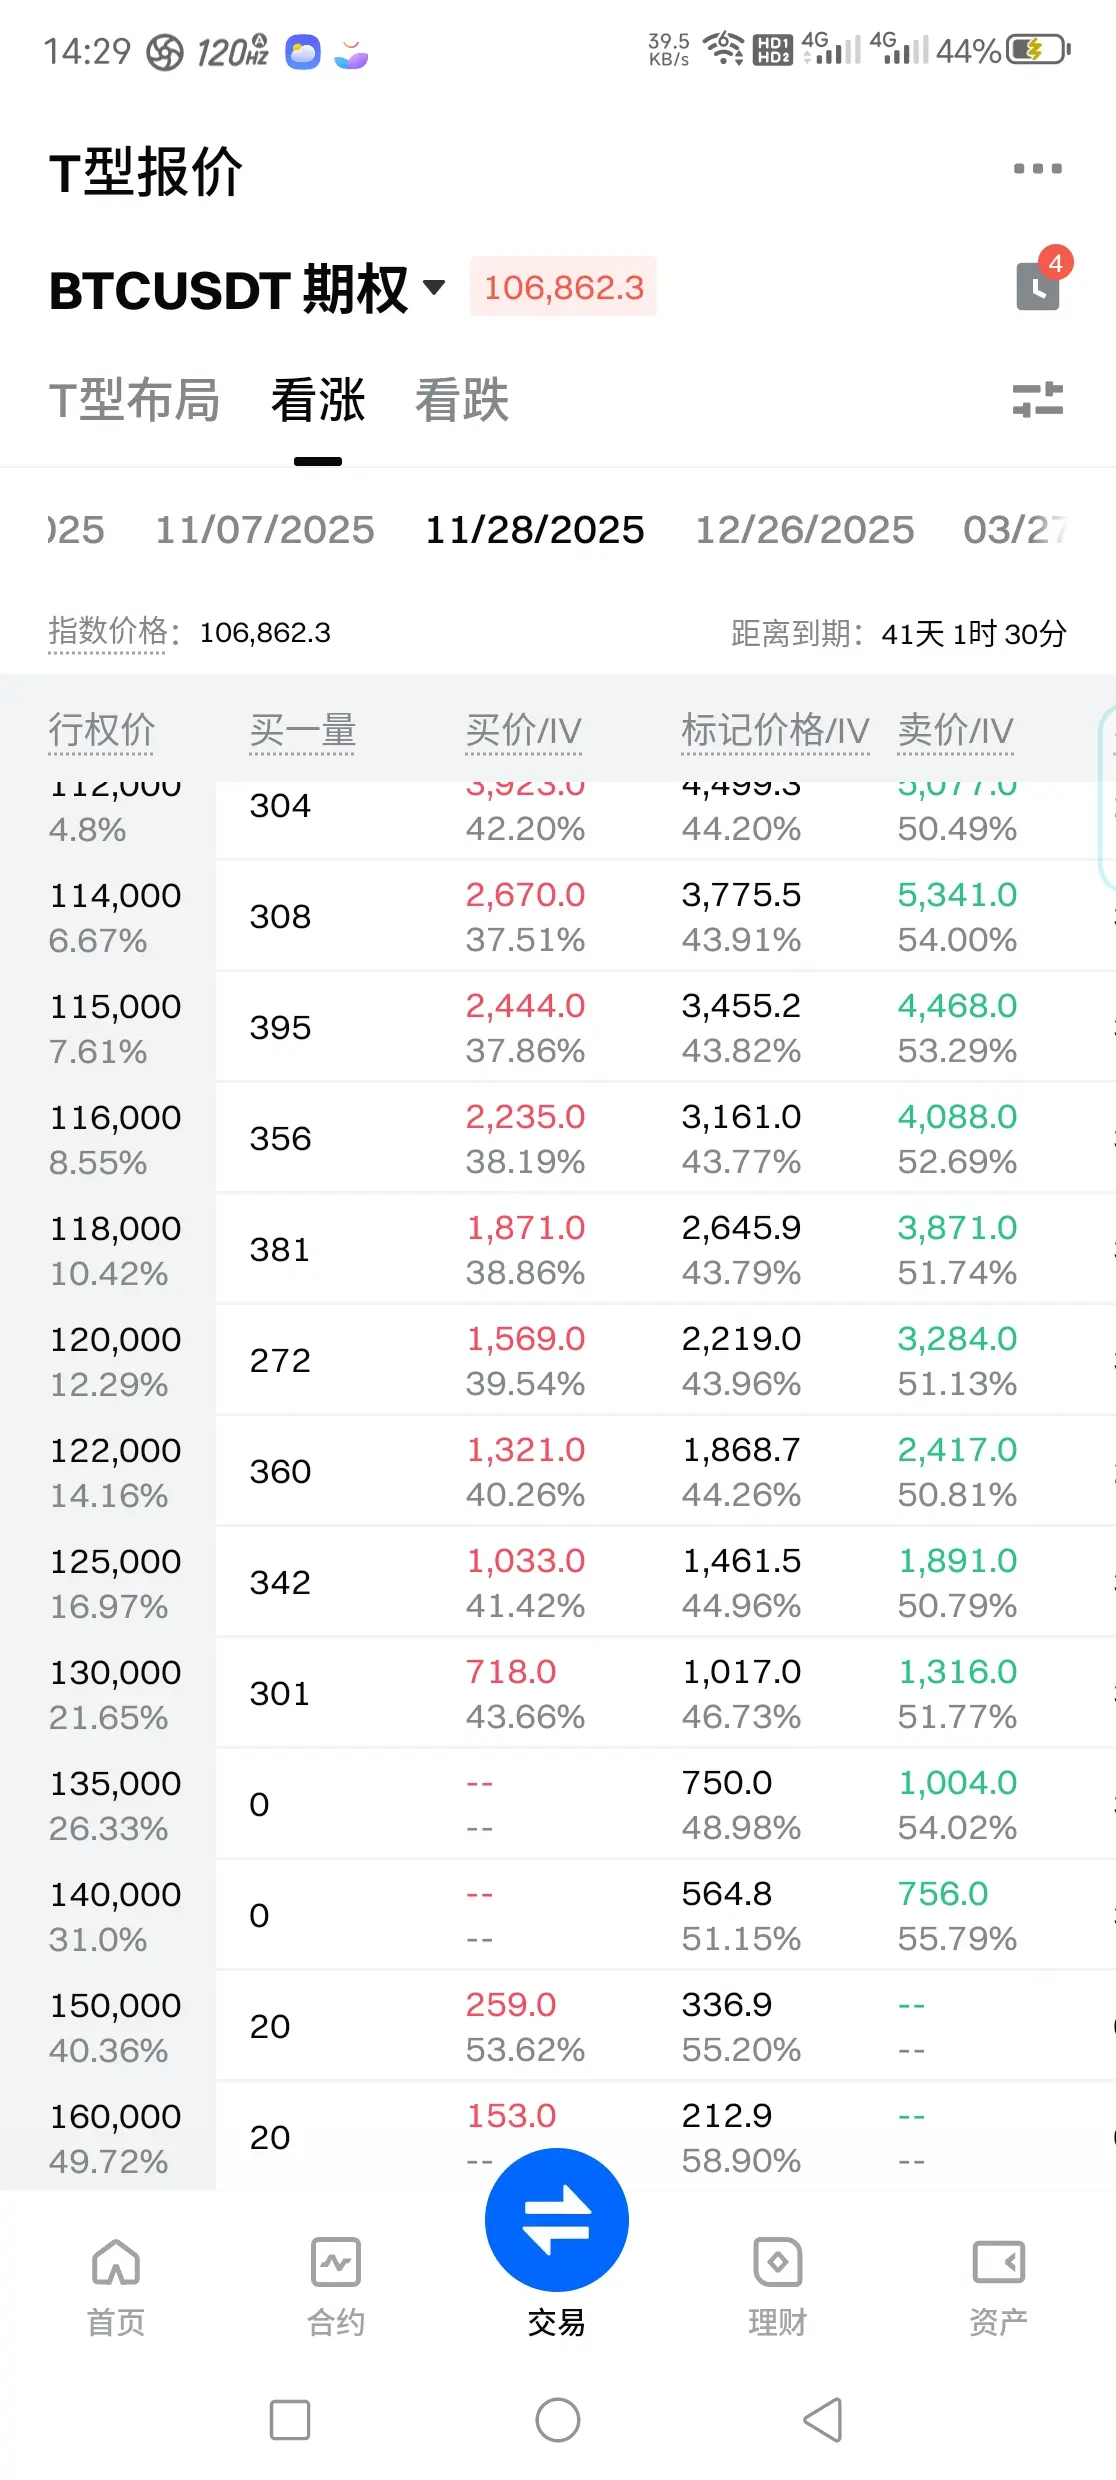The height and width of the screenshot is (2480, 1116).
Task: Tap the Android home circle button
Action: tap(558, 2420)
